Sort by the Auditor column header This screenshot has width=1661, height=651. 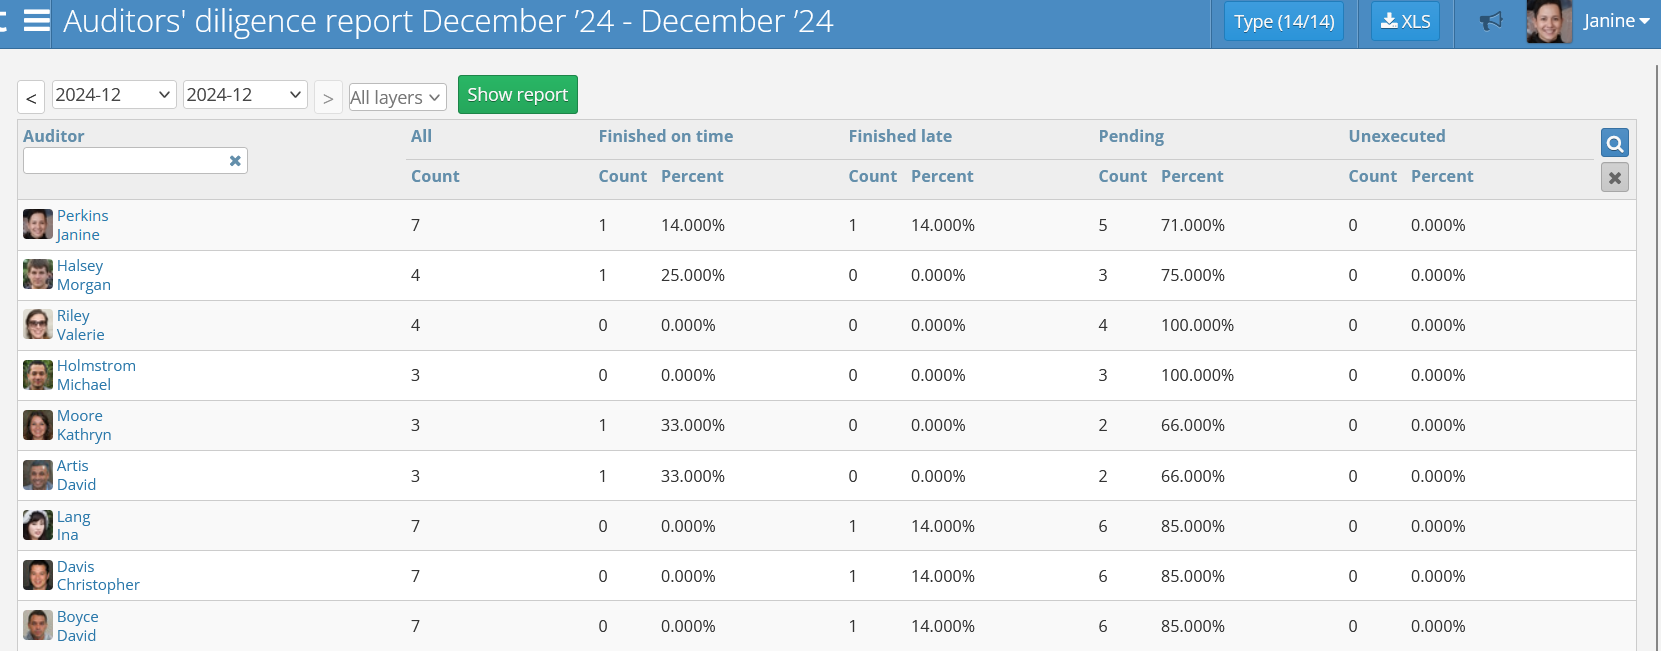pyautogui.click(x=54, y=136)
